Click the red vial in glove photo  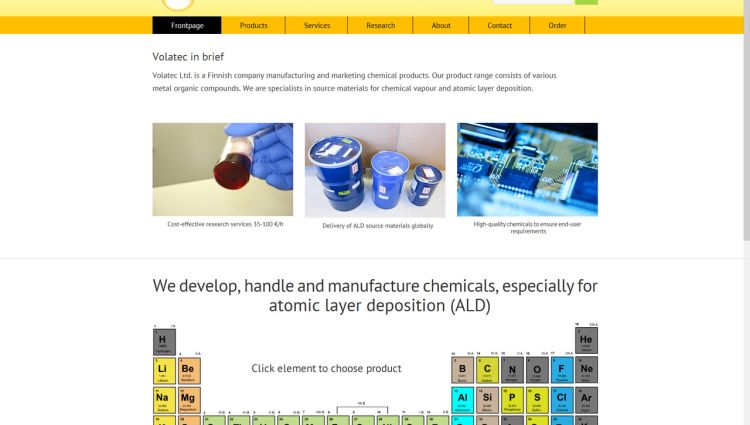coord(223,169)
